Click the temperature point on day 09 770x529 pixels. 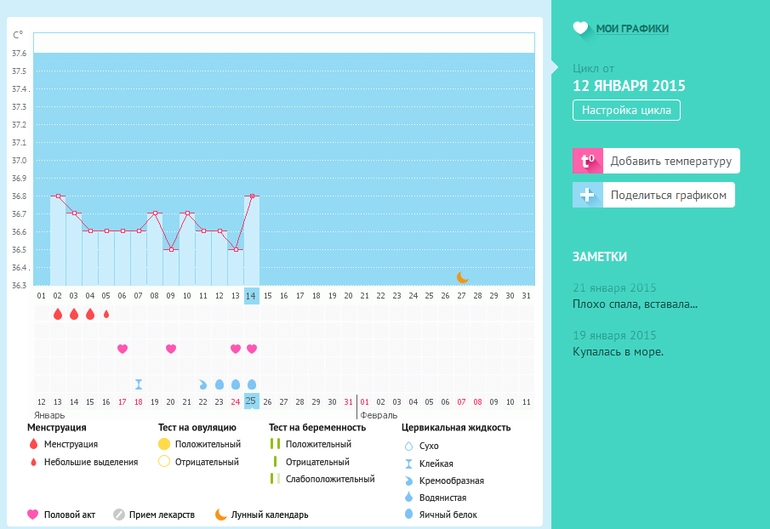coord(170,249)
